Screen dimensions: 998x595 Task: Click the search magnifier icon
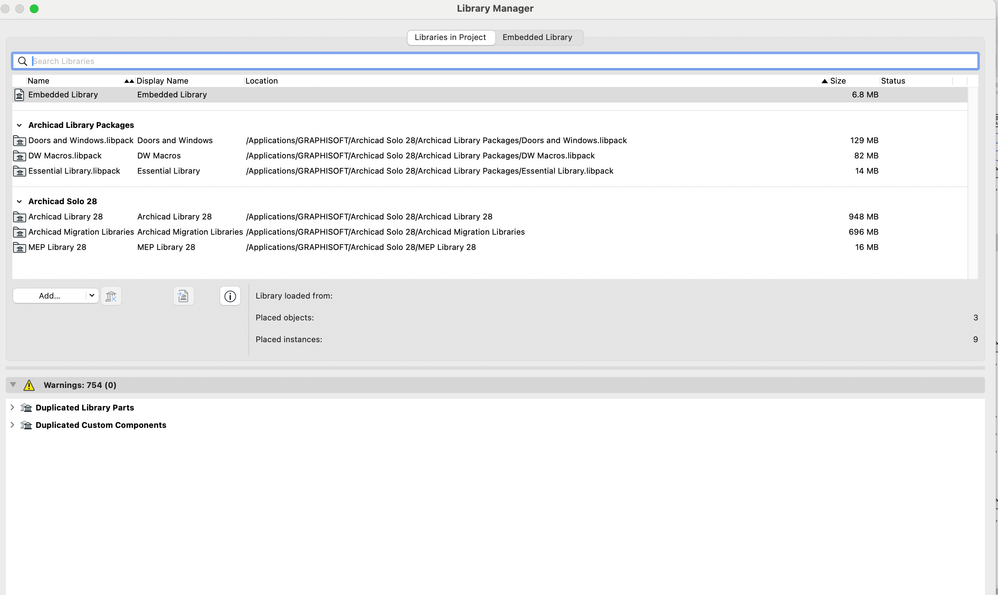pyautogui.click(x=22, y=60)
